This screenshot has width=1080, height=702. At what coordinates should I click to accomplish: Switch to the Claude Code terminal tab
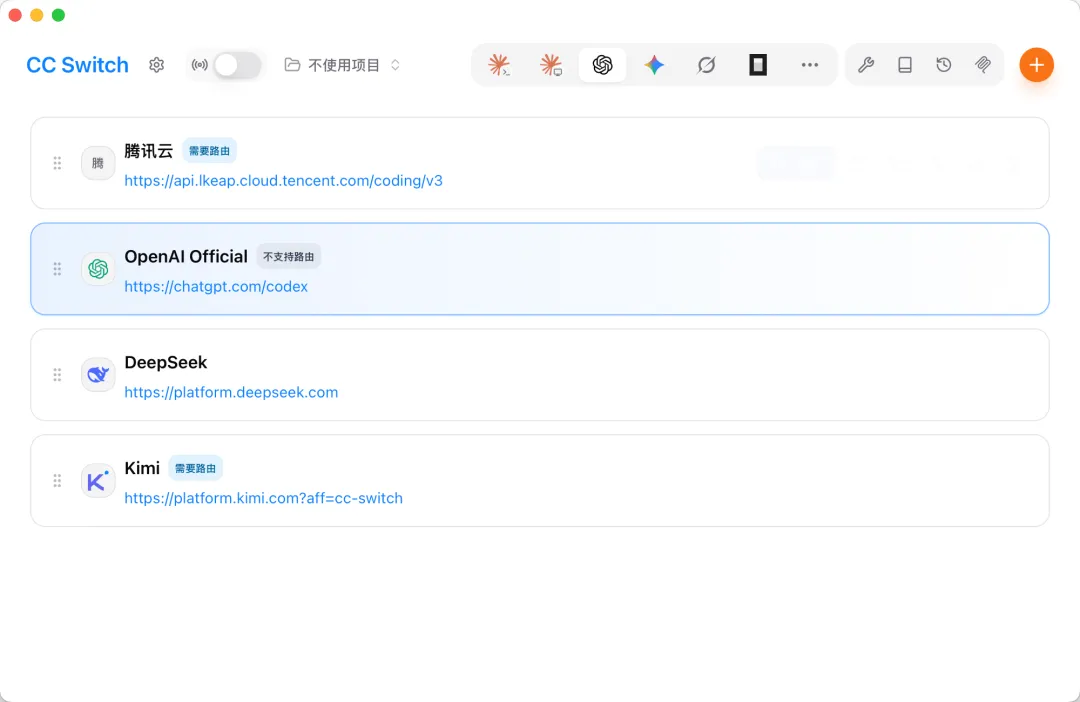click(x=499, y=65)
